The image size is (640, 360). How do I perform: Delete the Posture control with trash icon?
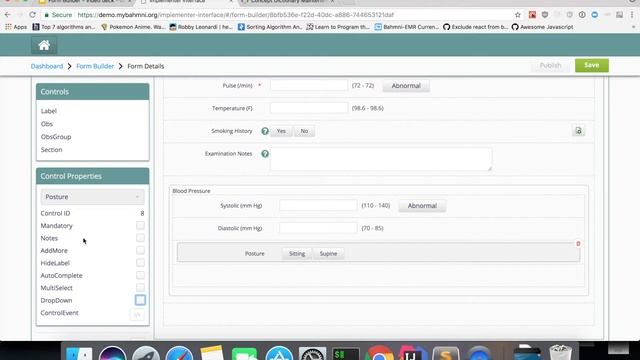click(x=578, y=244)
